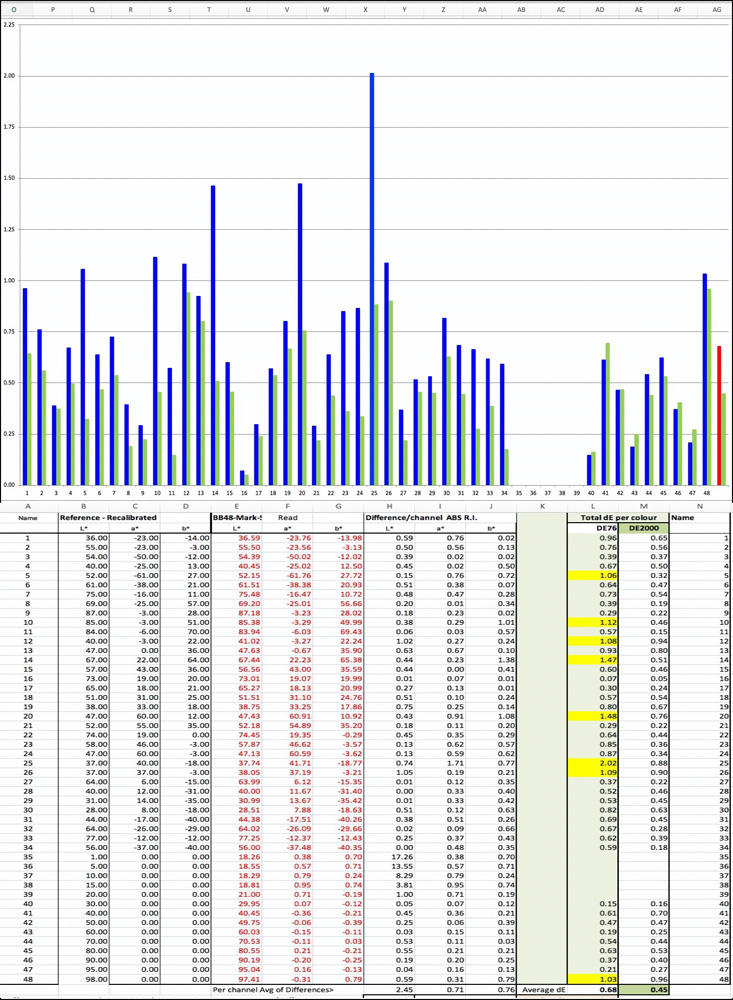Select the DE76 header cell
This screenshot has width=733, height=1000.
(604, 527)
